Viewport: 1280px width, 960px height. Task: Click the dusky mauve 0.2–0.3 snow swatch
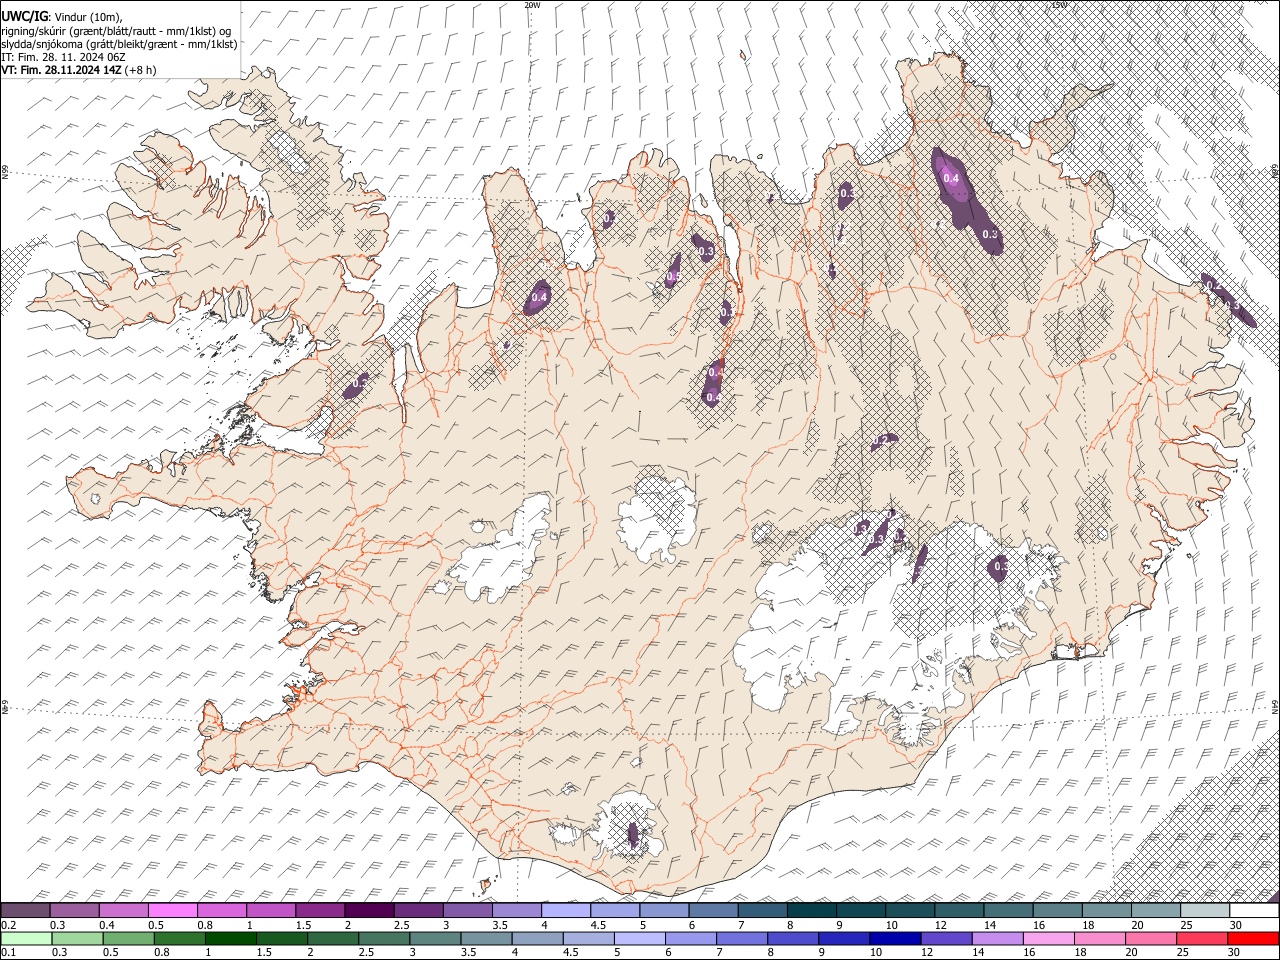click(x=26, y=911)
